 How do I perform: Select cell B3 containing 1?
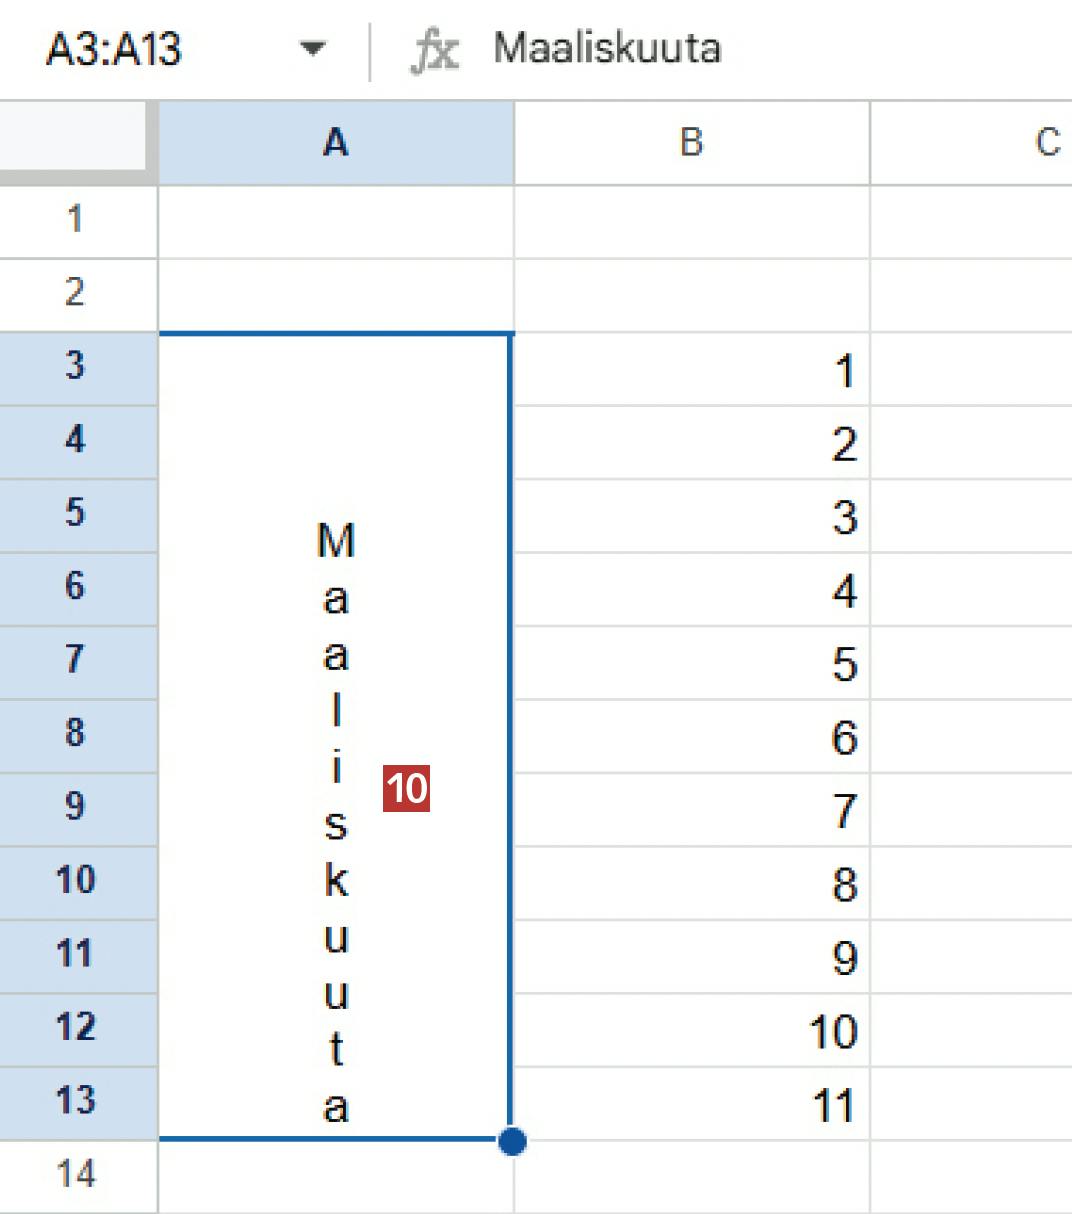(691, 370)
